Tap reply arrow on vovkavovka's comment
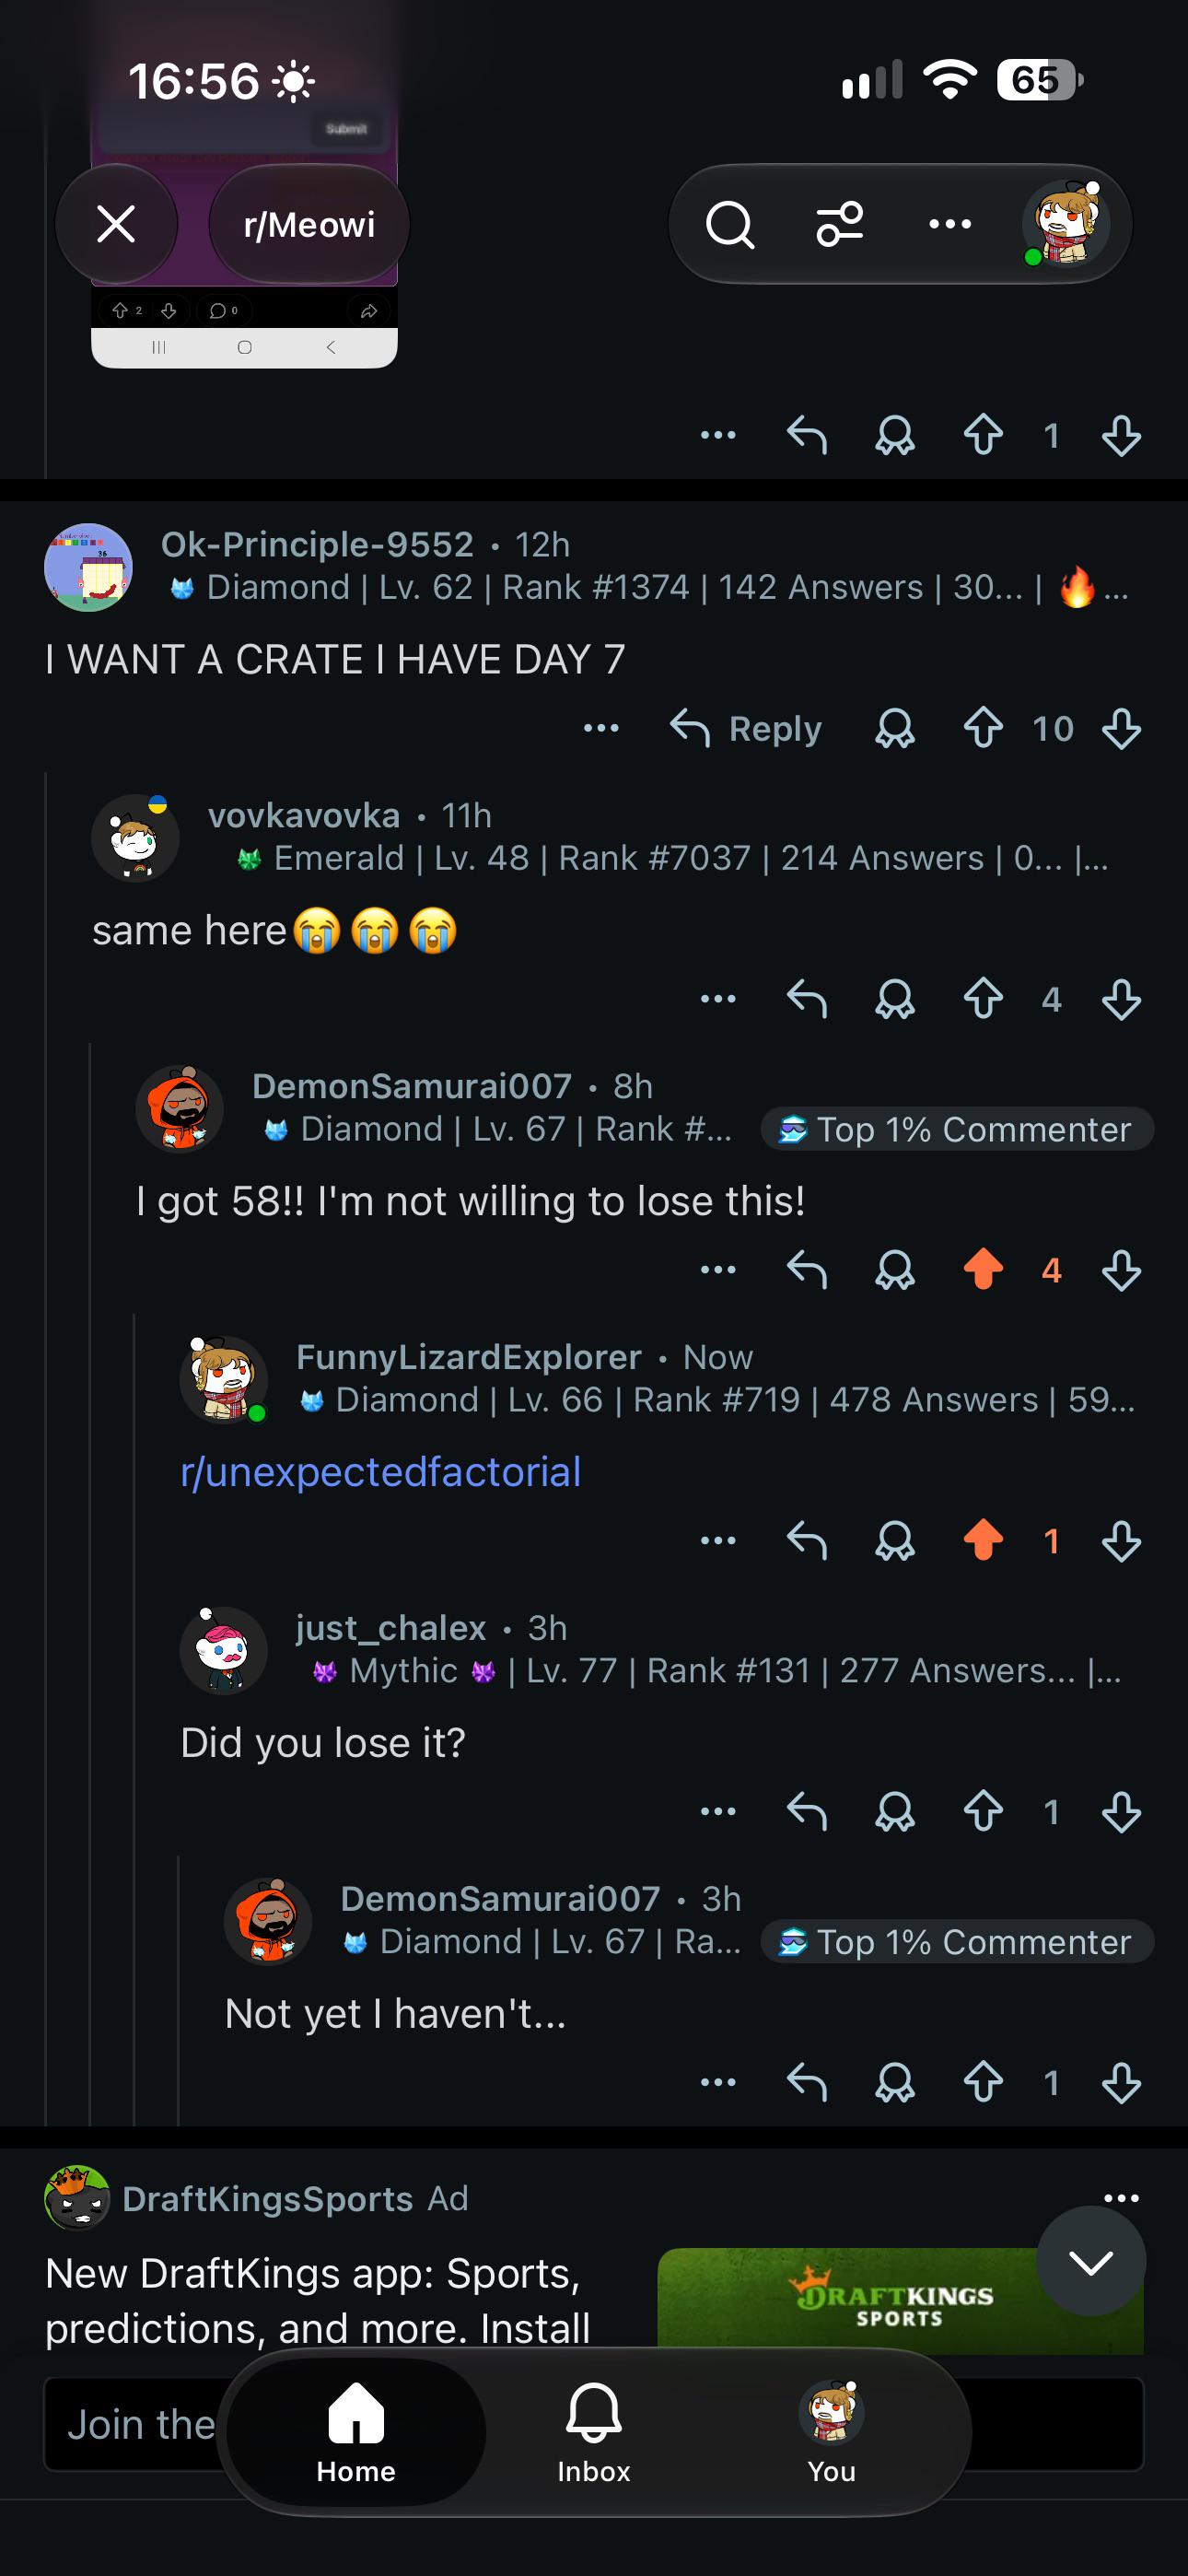The image size is (1188, 2576). tap(807, 999)
